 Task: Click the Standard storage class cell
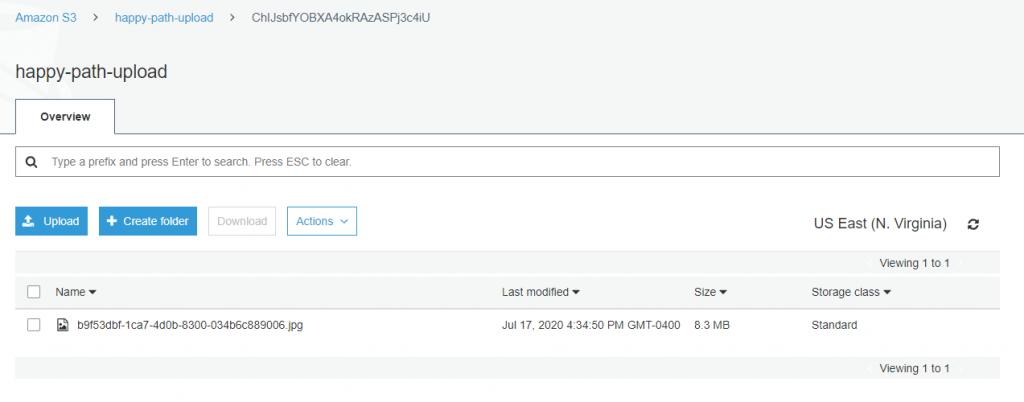tap(834, 325)
